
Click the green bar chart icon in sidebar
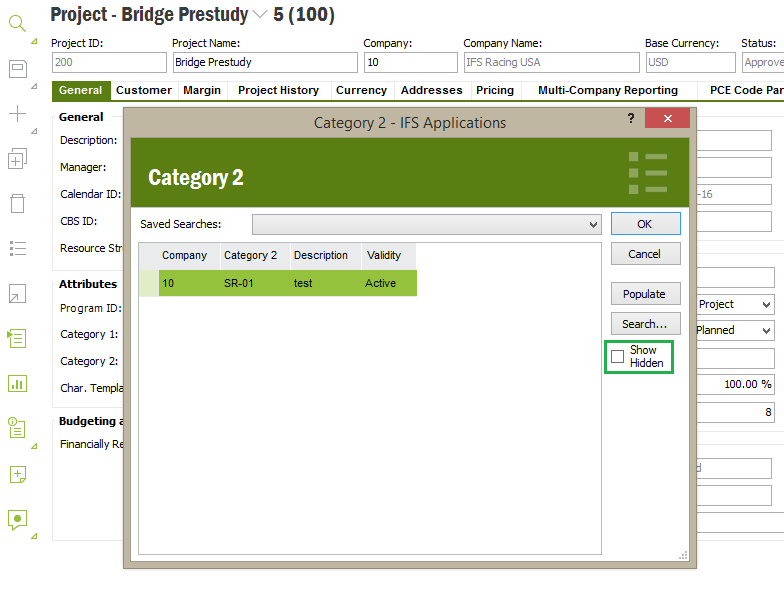point(18,384)
